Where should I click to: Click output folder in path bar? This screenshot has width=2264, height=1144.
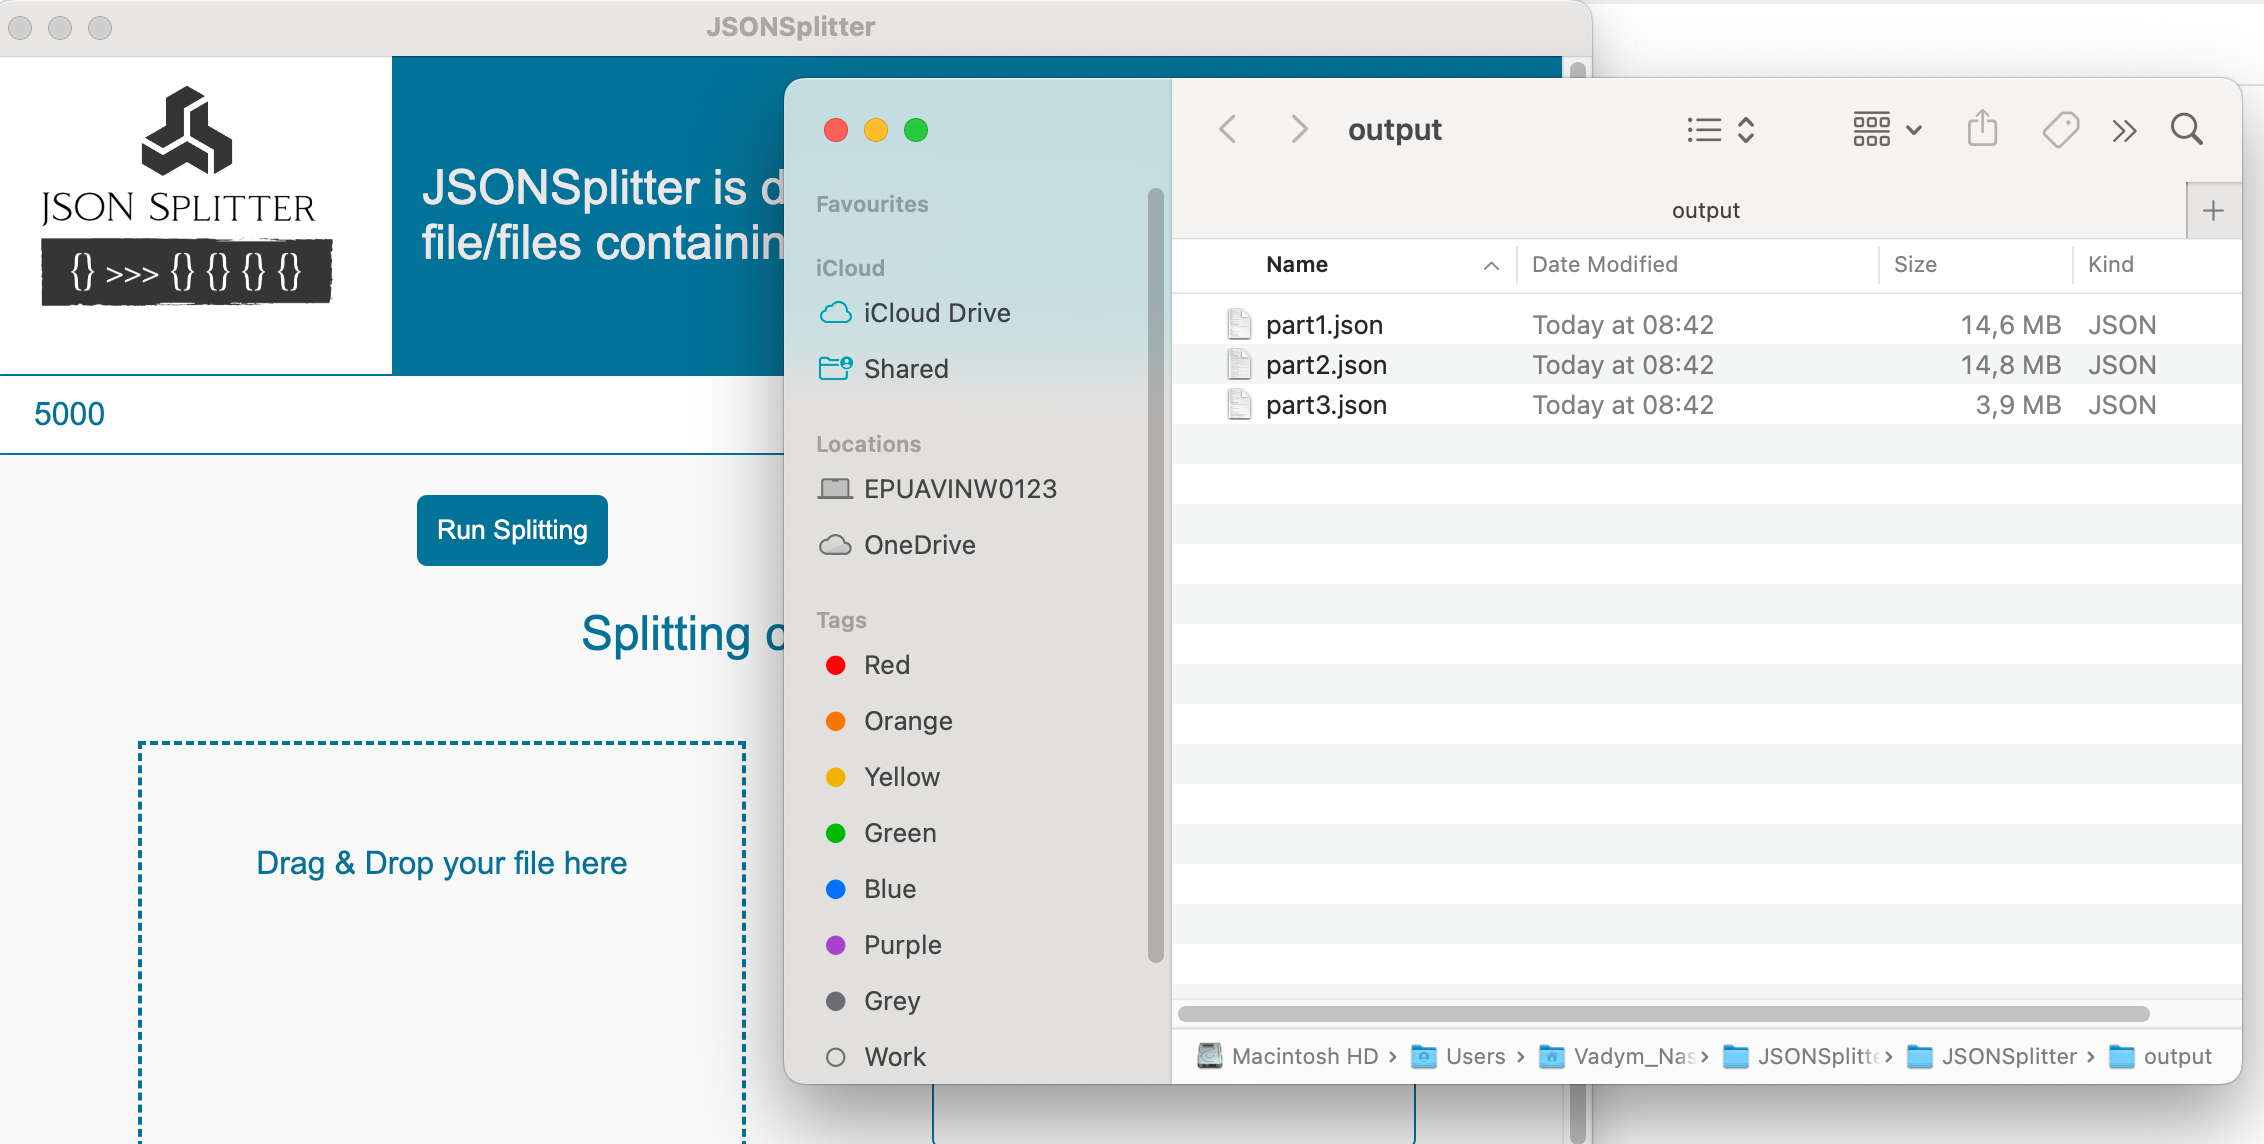tap(2160, 1056)
